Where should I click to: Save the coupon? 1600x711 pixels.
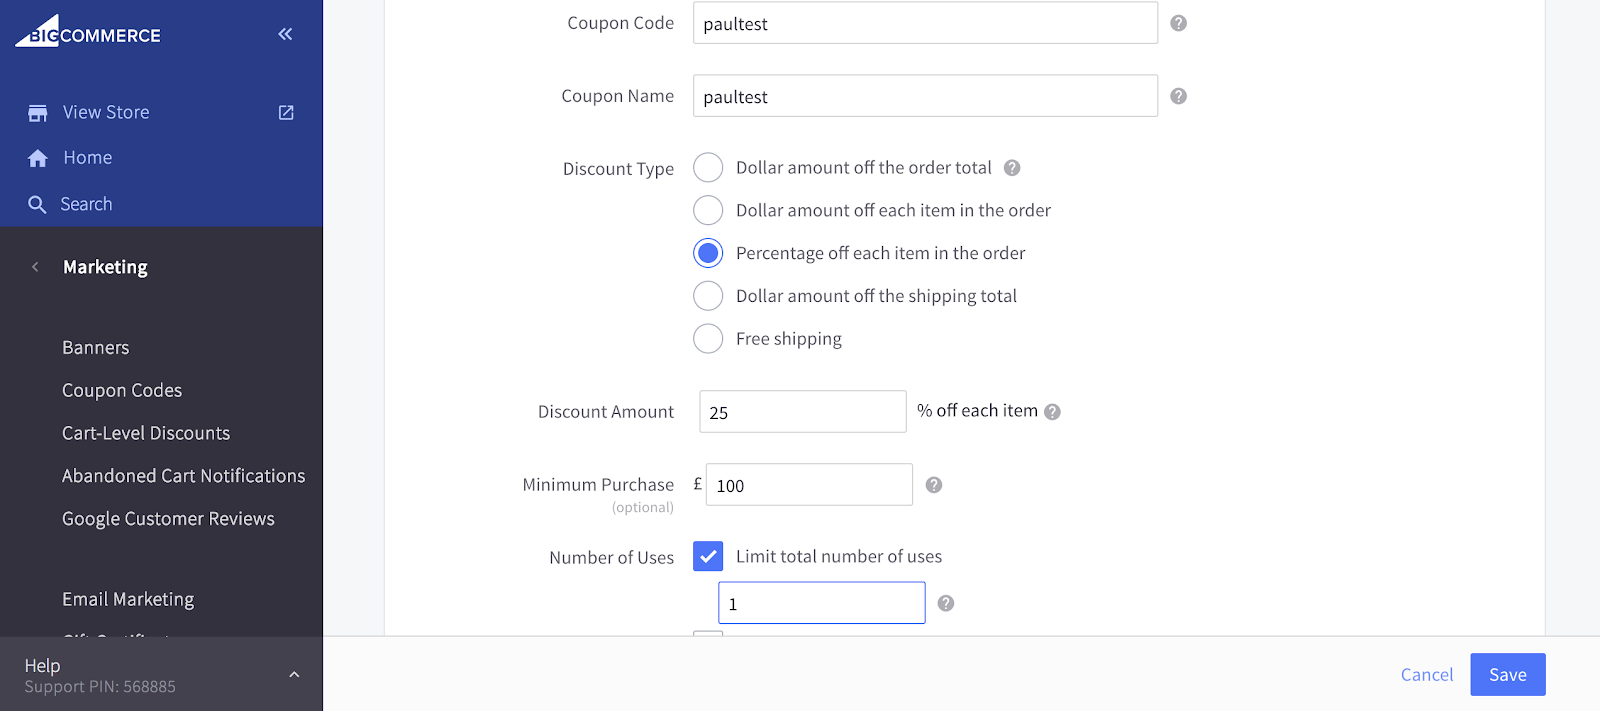tap(1507, 675)
